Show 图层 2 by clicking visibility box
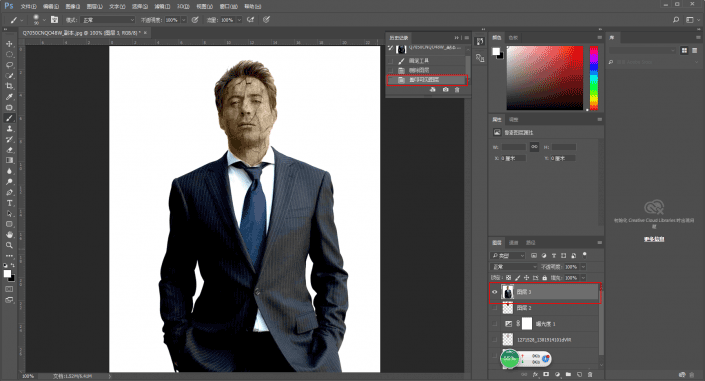This screenshot has width=705, height=381. point(495,308)
